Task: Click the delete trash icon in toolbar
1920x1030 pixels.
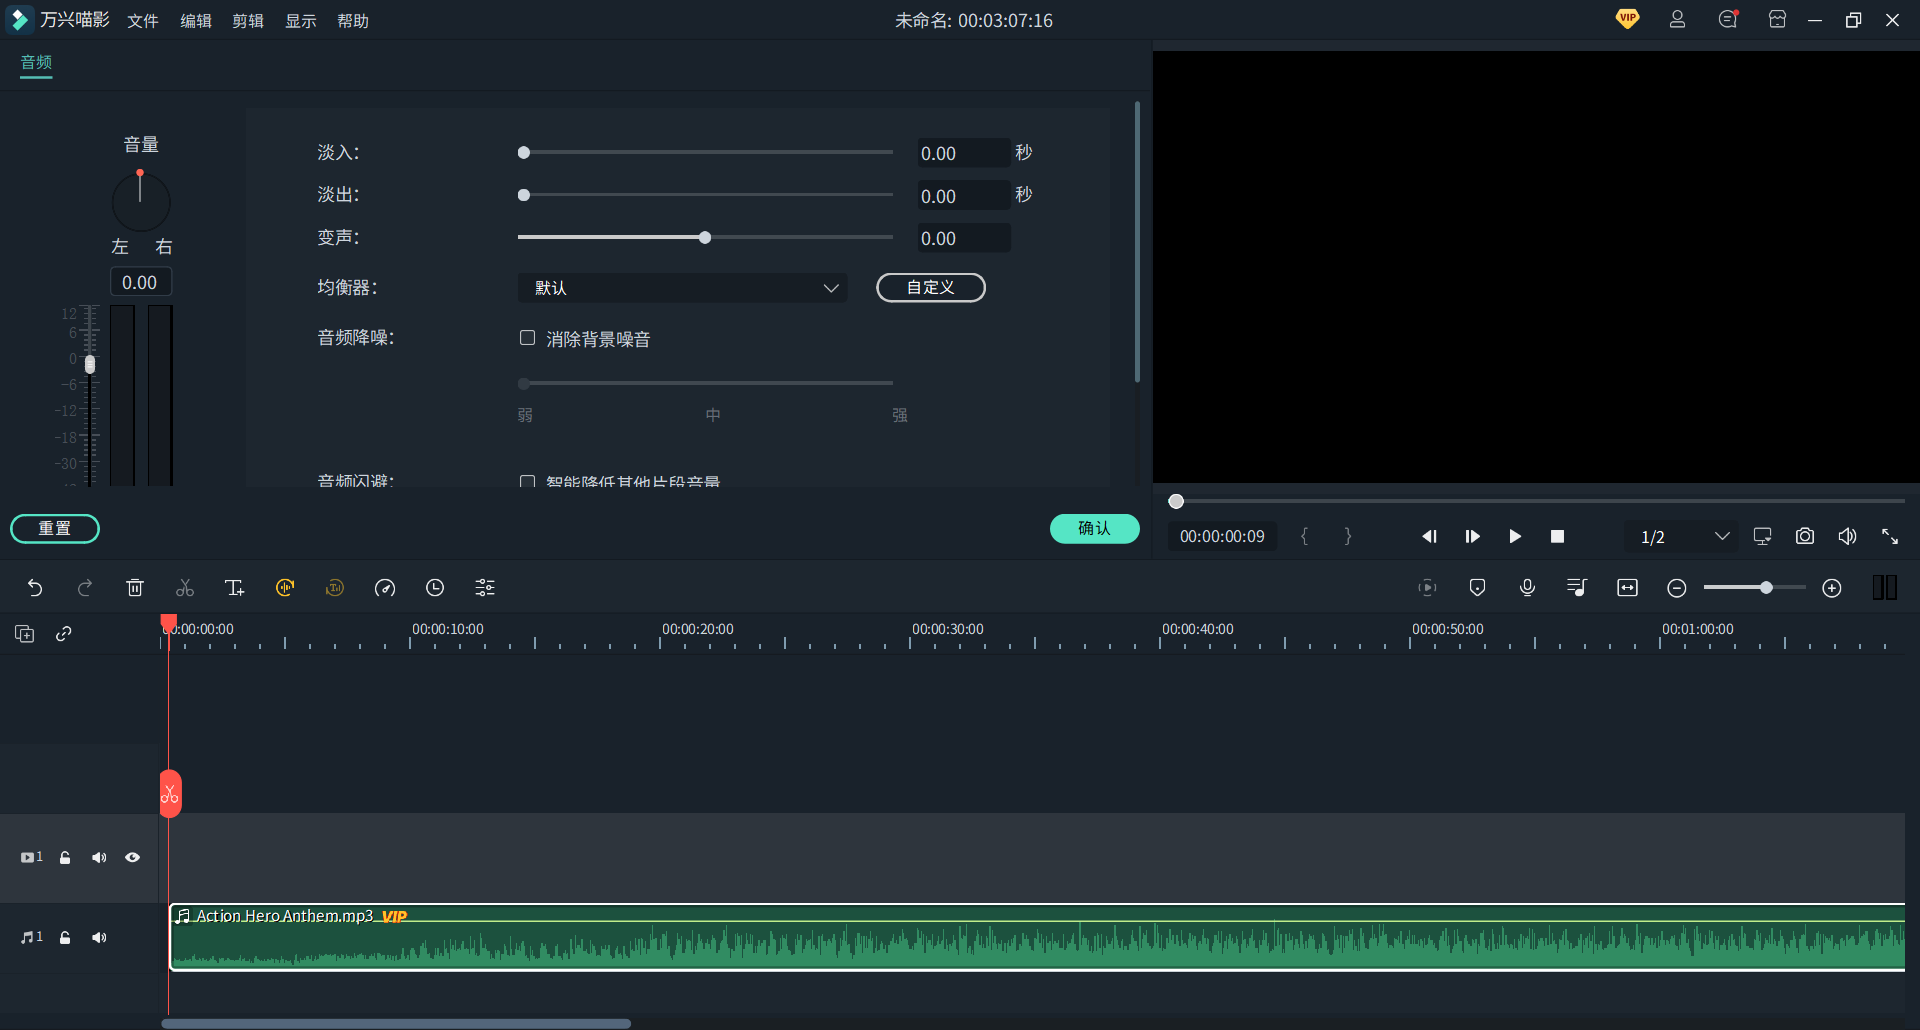Action: click(135, 588)
